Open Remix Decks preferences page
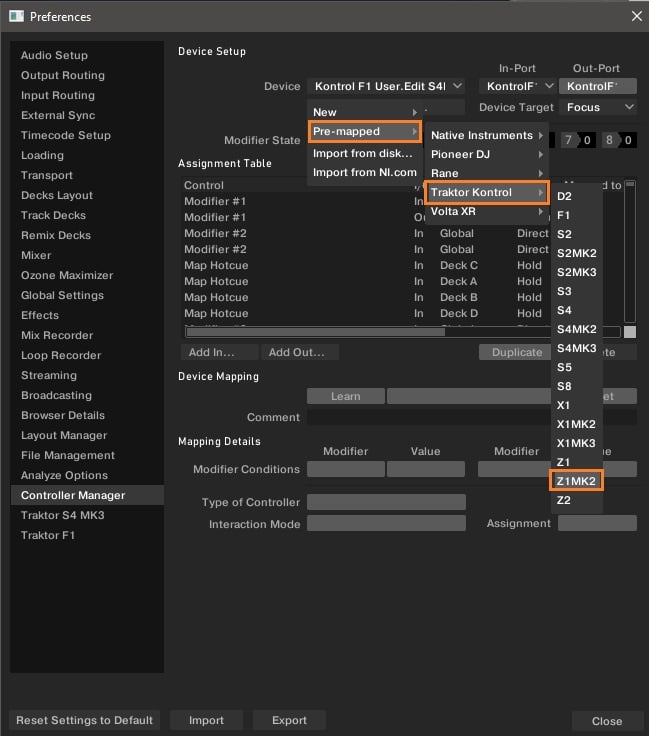The width and height of the screenshot is (649, 736). (x=87, y=235)
